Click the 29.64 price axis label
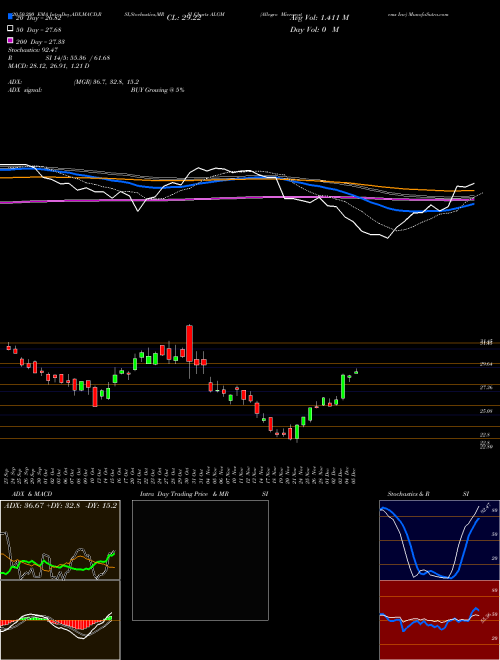The height and width of the screenshot is (660, 500). click(x=486, y=364)
